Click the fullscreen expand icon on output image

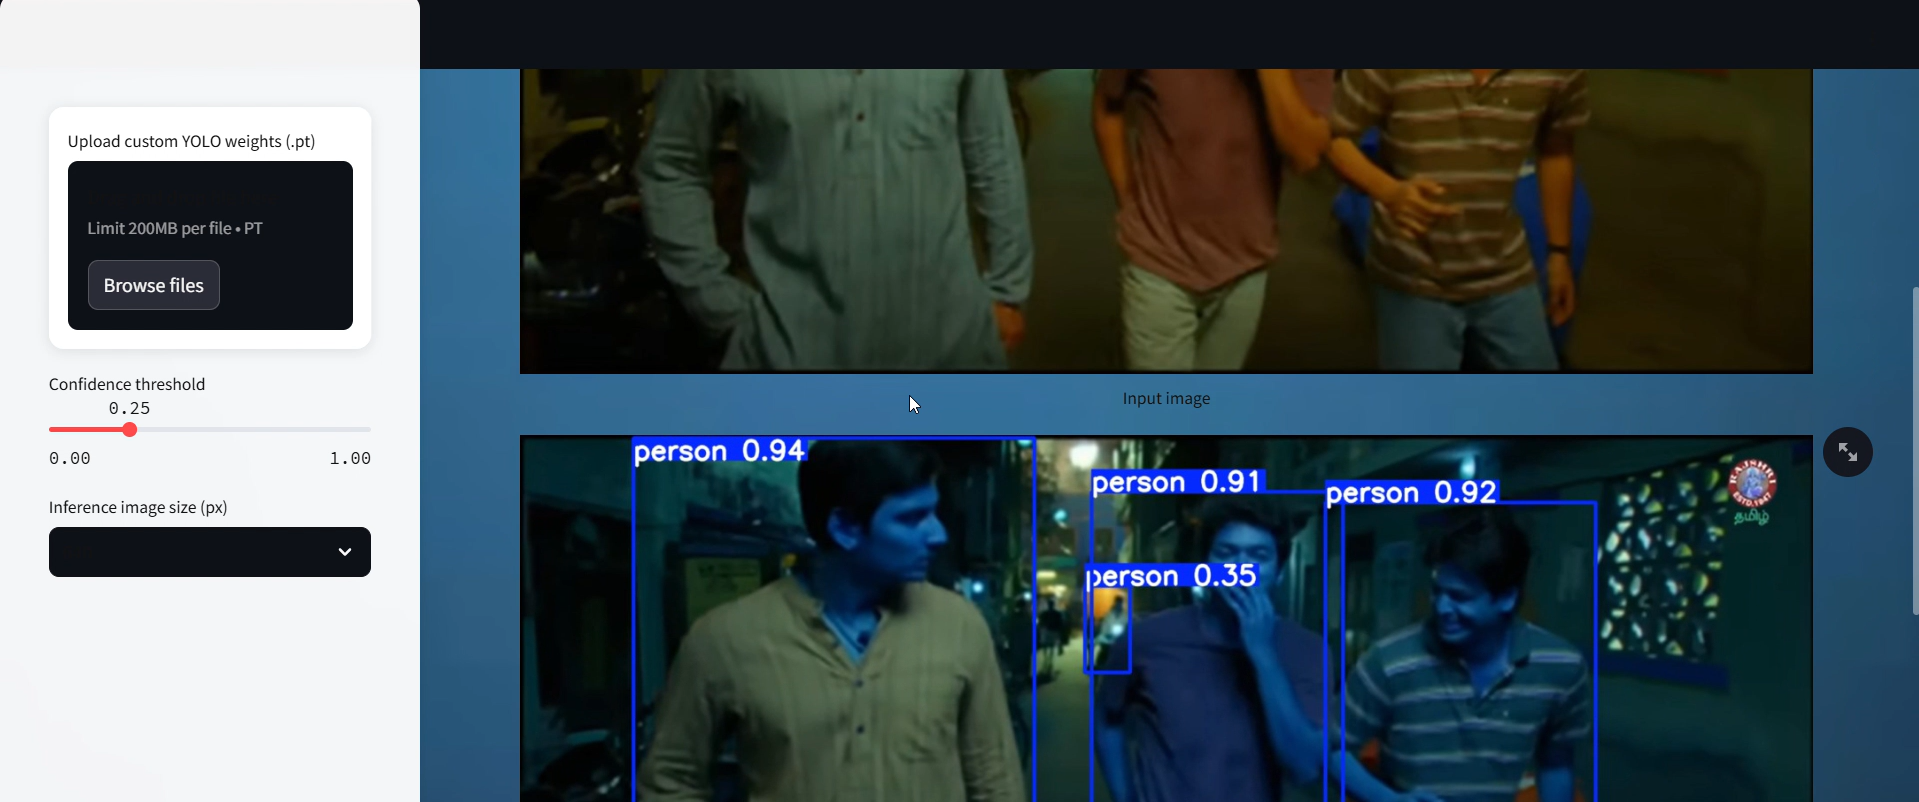pyautogui.click(x=1847, y=452)
